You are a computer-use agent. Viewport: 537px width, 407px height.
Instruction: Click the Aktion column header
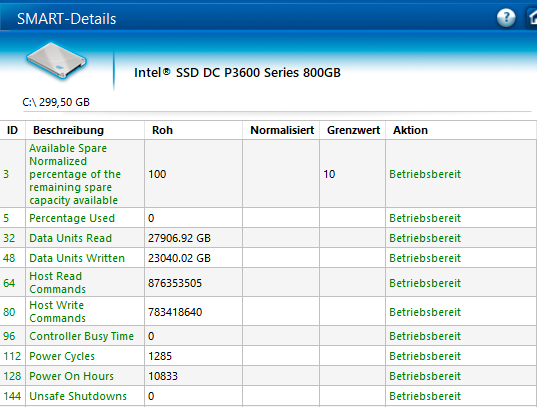click(x=410, y=130)
